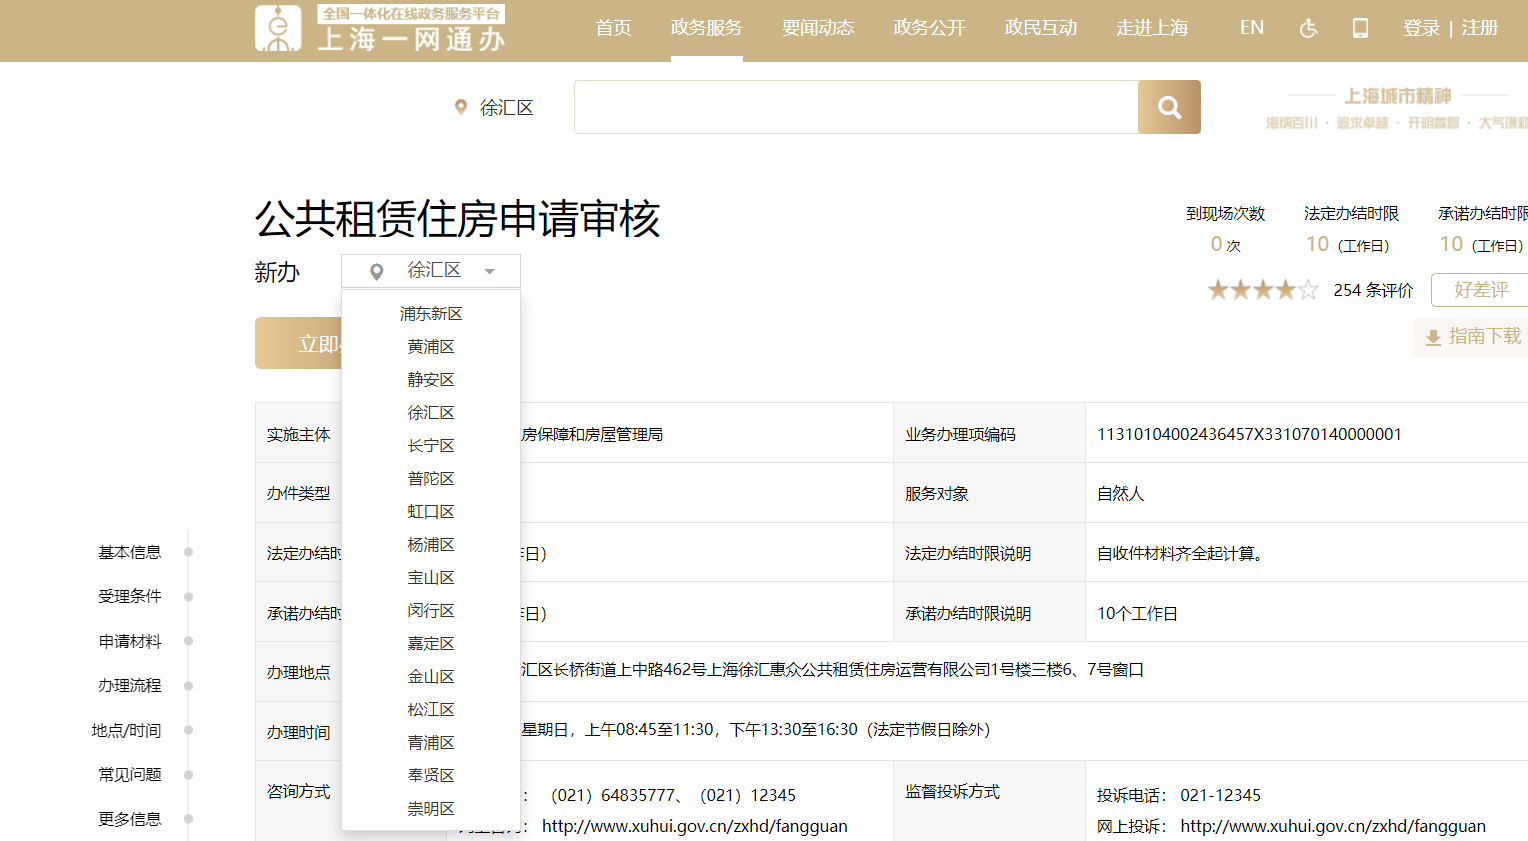Click the magnifier search button
Screen dimensions: 1528x841
(1169, 107)
